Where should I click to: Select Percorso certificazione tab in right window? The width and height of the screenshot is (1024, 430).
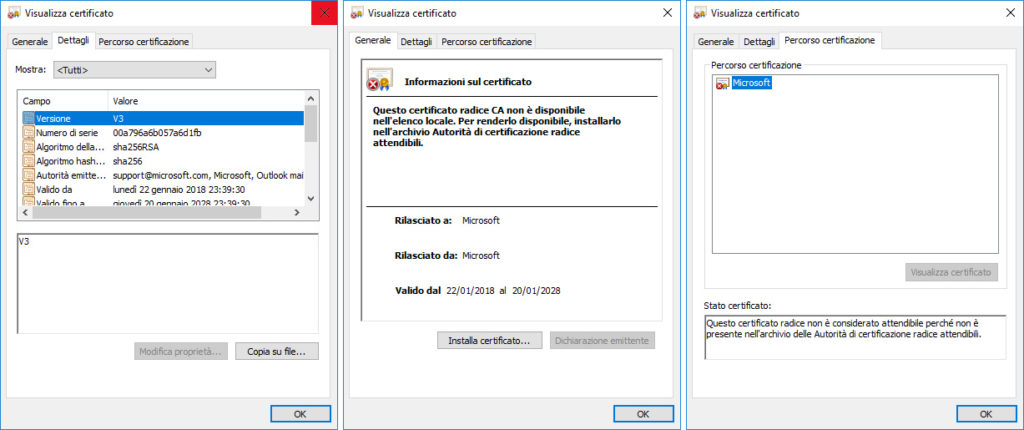[x=829, y=41]
